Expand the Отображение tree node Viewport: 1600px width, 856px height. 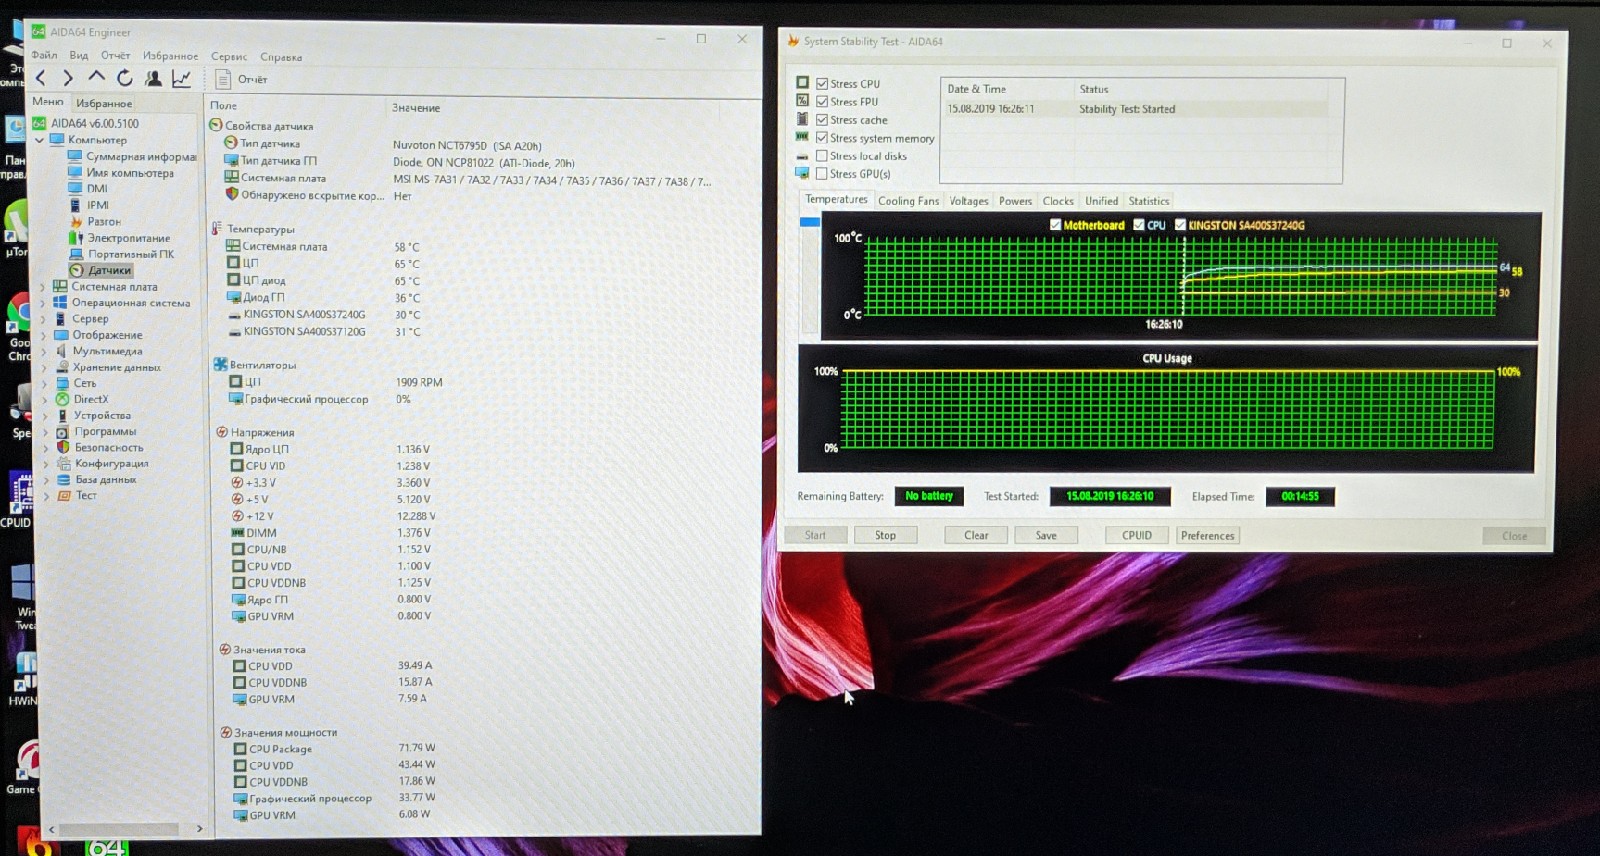43,335
